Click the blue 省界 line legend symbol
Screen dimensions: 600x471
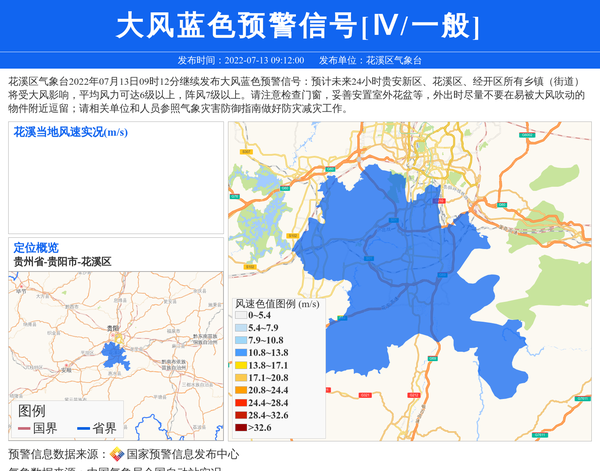pos(83,429)
